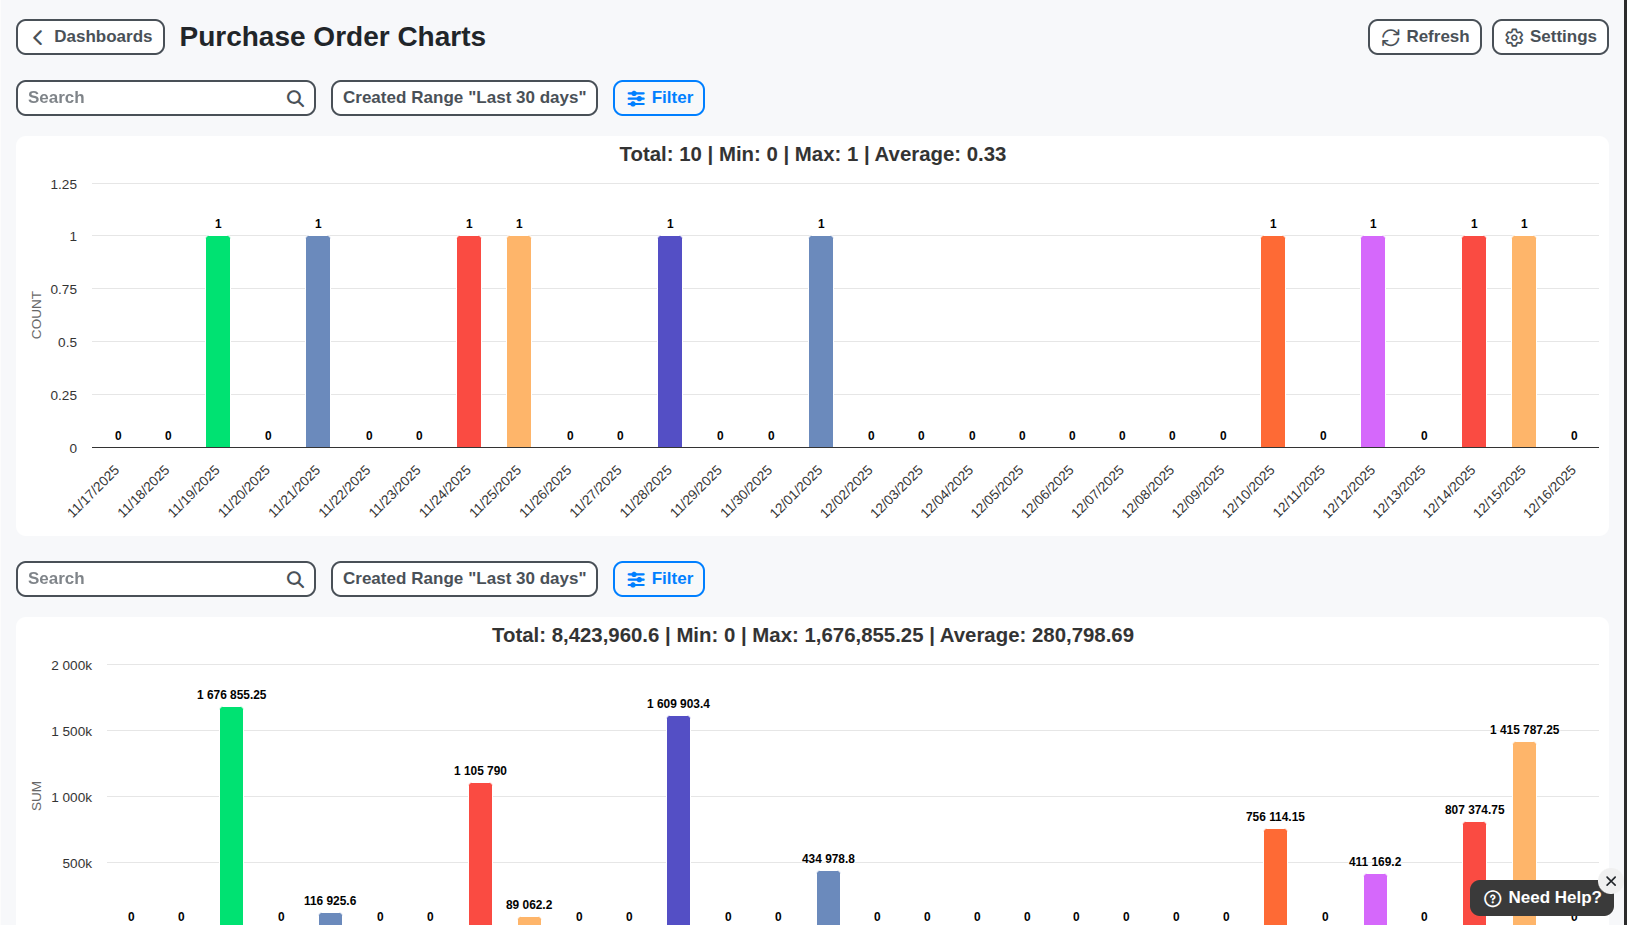Click the magnifier icon in the top search field
This screenshot has height=925, width=1627.
294,98
